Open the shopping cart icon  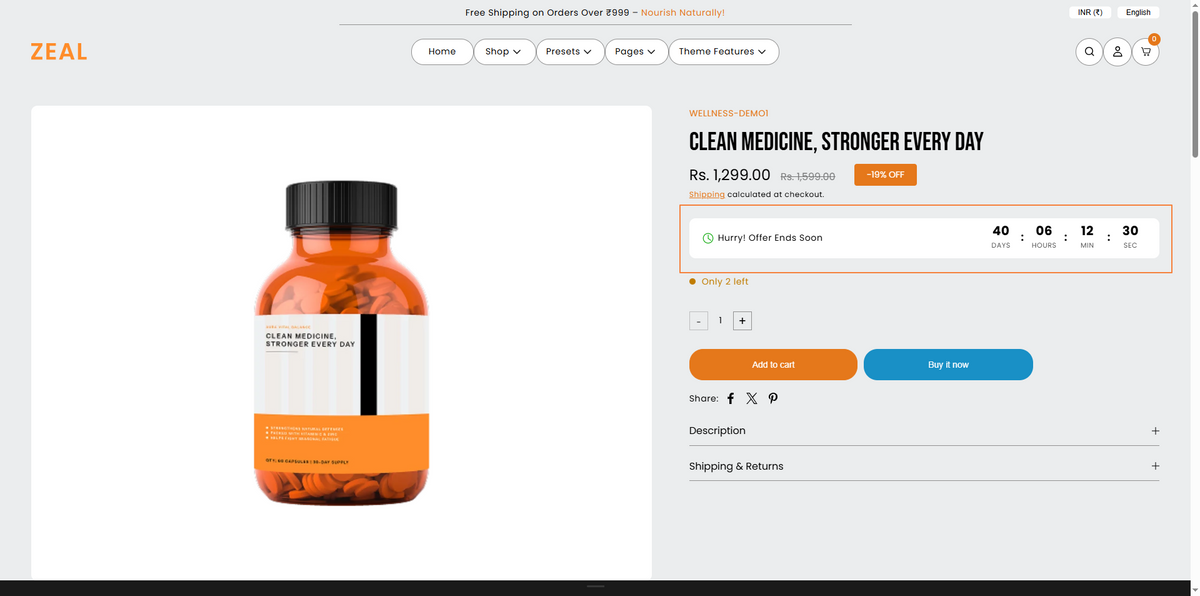pos(1146,52)
